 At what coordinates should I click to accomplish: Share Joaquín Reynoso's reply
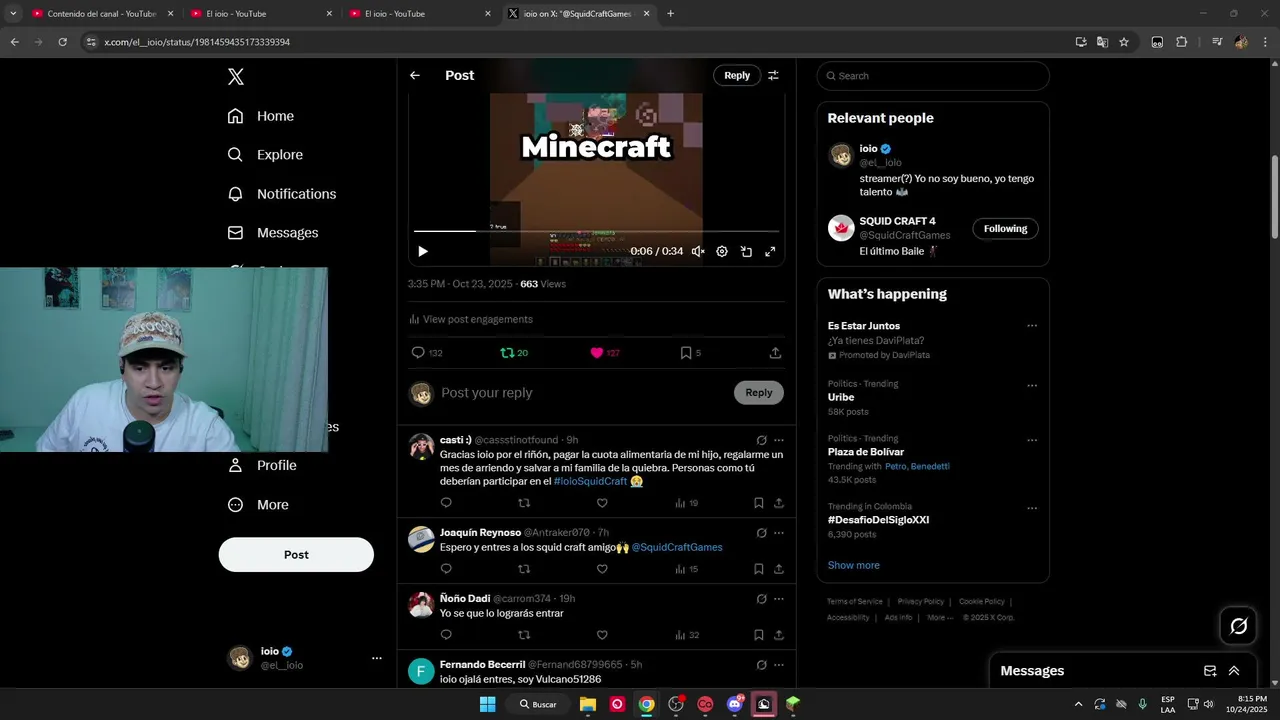coord(779,569)
